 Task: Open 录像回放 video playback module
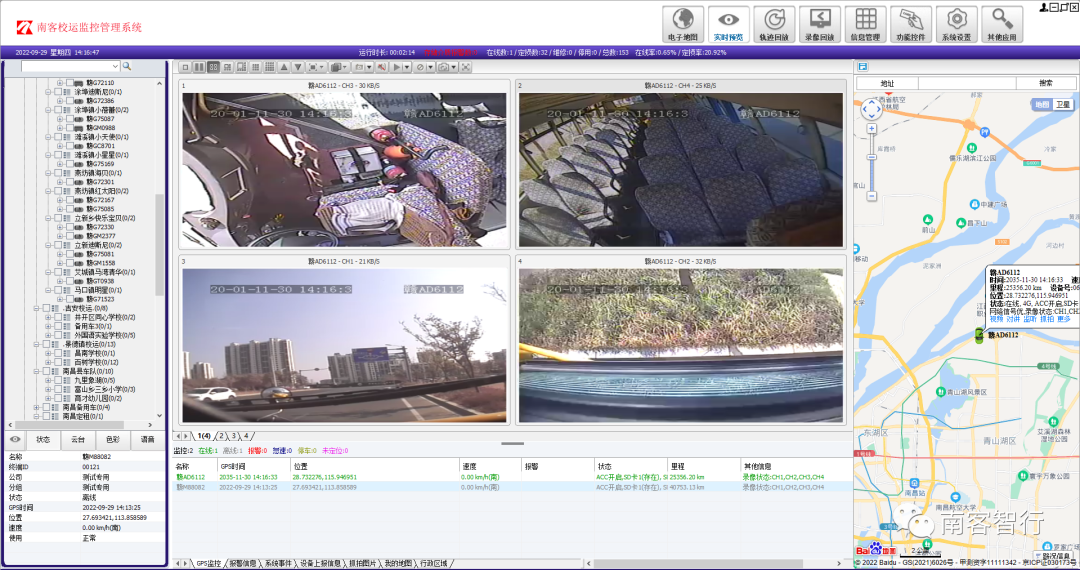(x=820, y=24)
